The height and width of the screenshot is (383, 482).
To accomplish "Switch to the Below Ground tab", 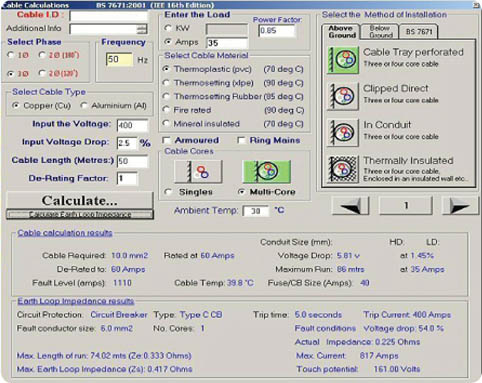I will click(379, 32).
